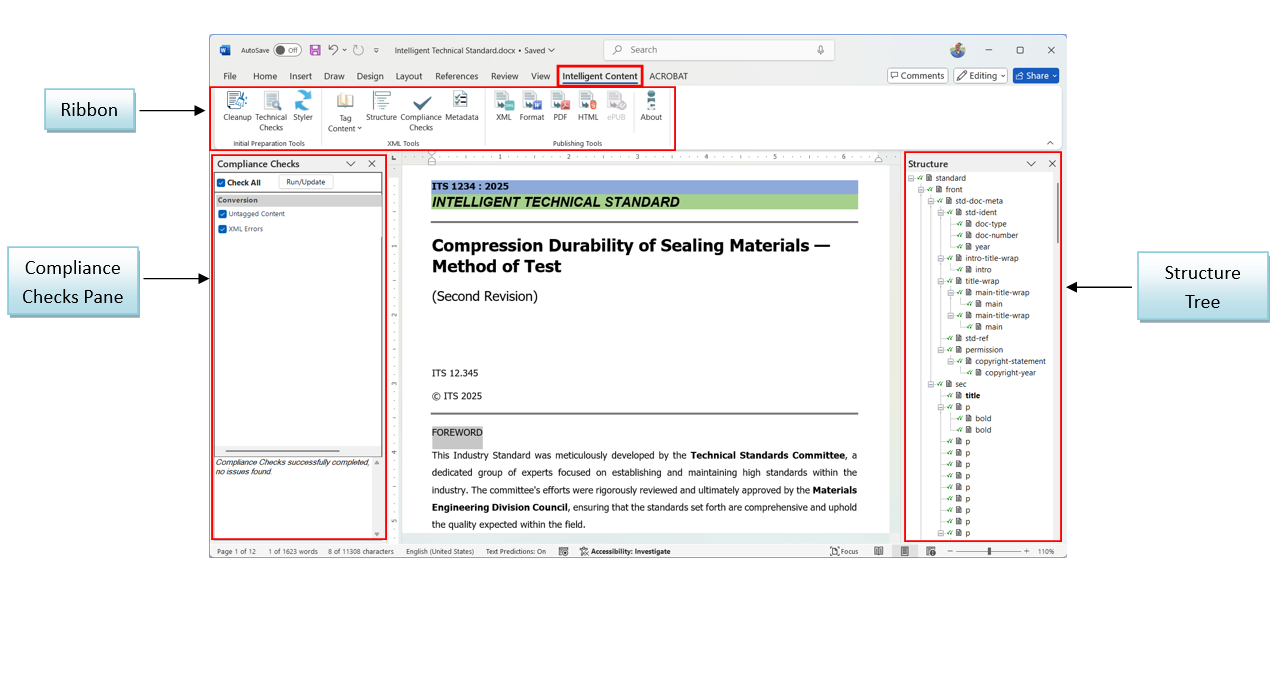Toggle the Untagged Content checkbox
The width and height of the screenshot is (1276, 695).
pyautogui.click(x=223, y=214)
